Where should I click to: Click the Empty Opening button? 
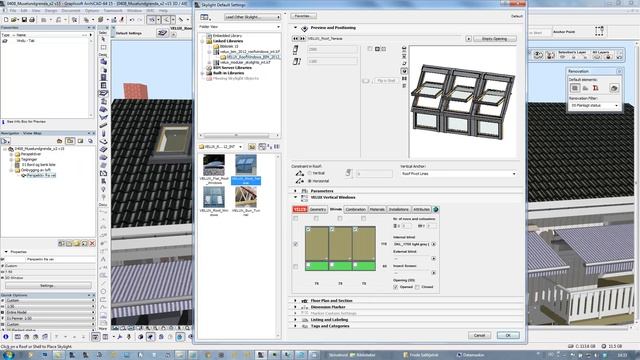coord(494,39)
